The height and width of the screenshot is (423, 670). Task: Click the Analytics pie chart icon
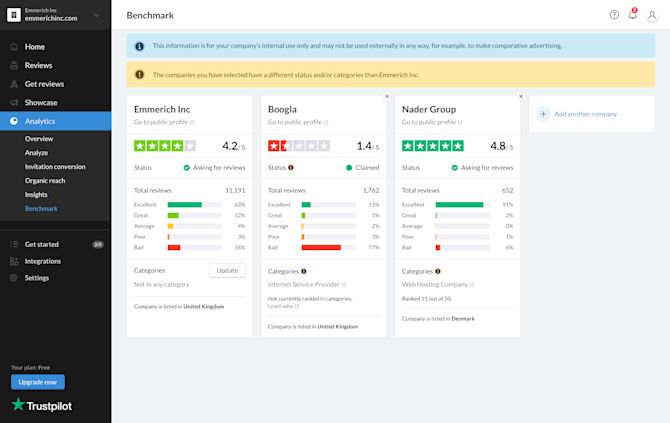pyautogui.click(x=14, y=121)
